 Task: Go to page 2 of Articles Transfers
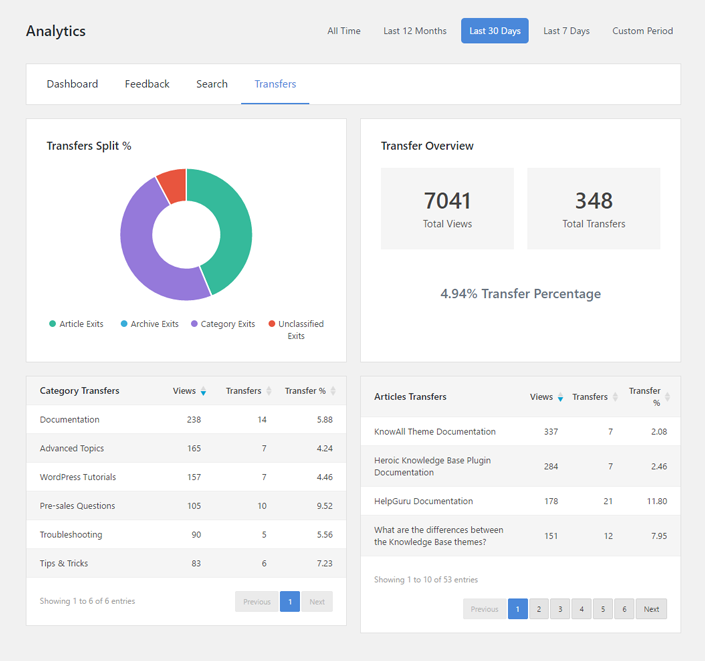[539, 609]
